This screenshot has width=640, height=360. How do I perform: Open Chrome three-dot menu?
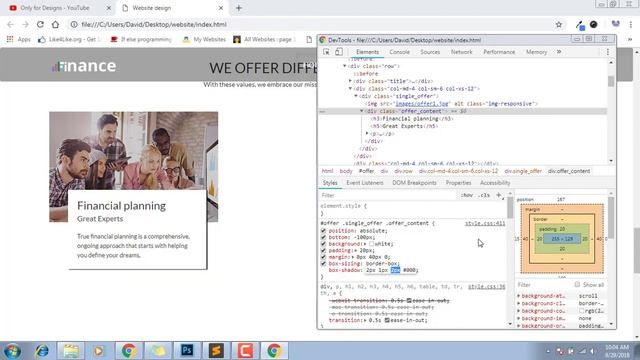(x=631, y=24)
